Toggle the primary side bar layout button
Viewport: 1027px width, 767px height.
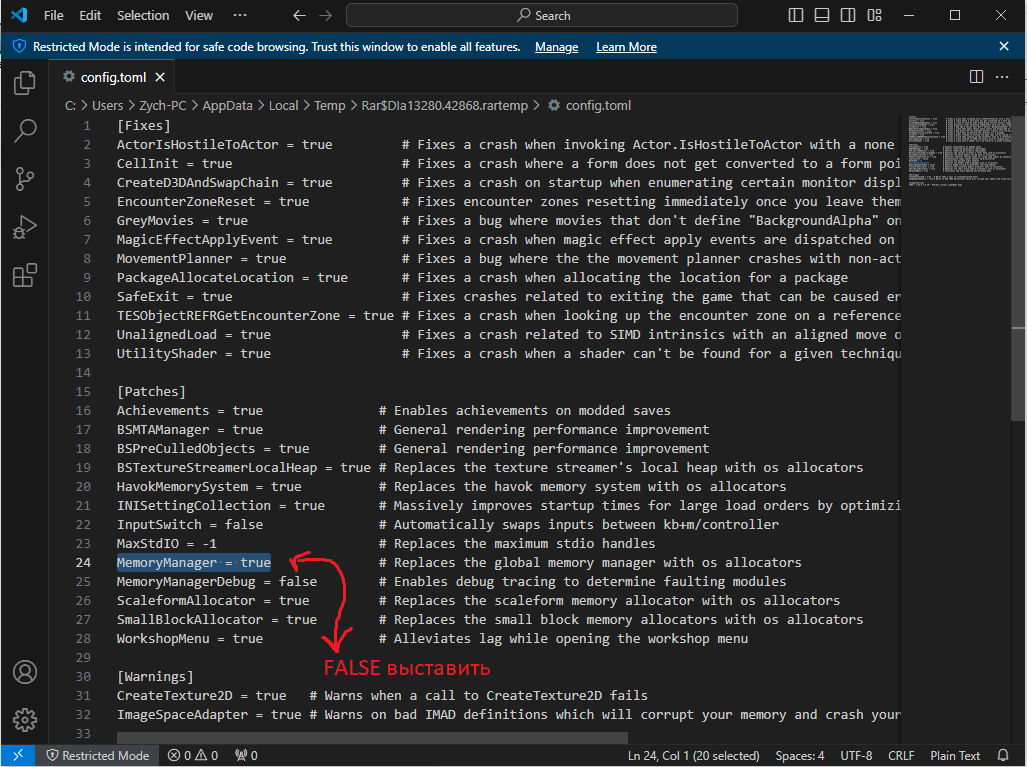796,15
